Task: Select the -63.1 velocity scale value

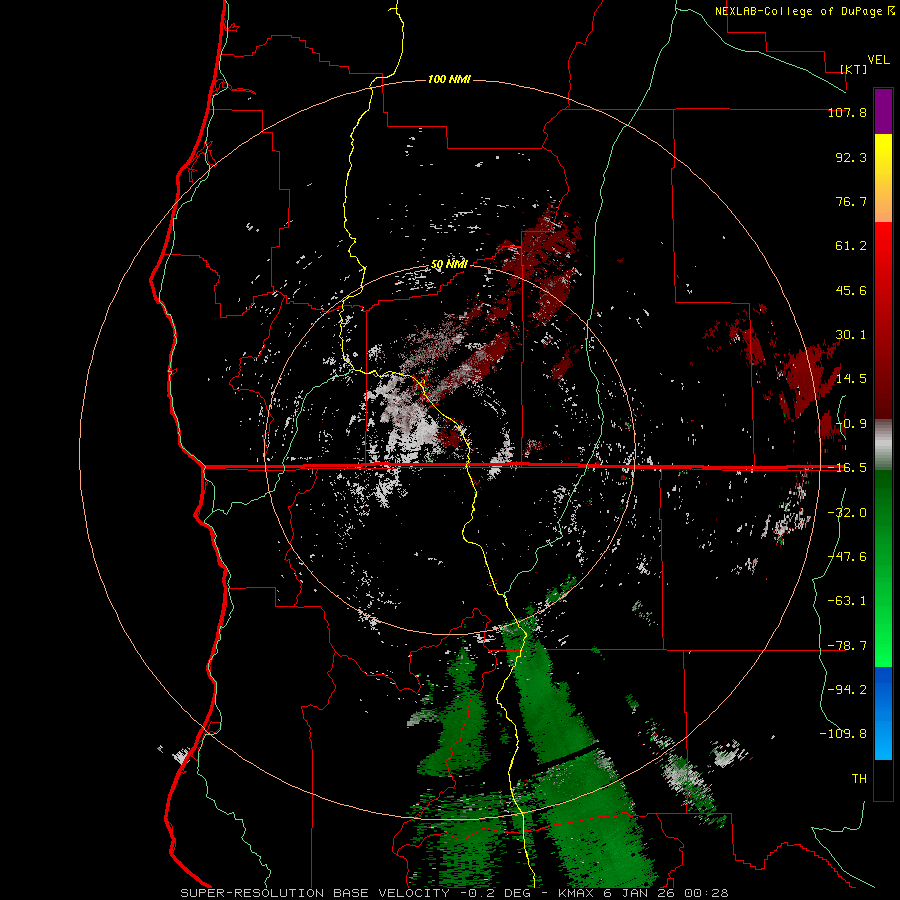Action: (847, 601)
